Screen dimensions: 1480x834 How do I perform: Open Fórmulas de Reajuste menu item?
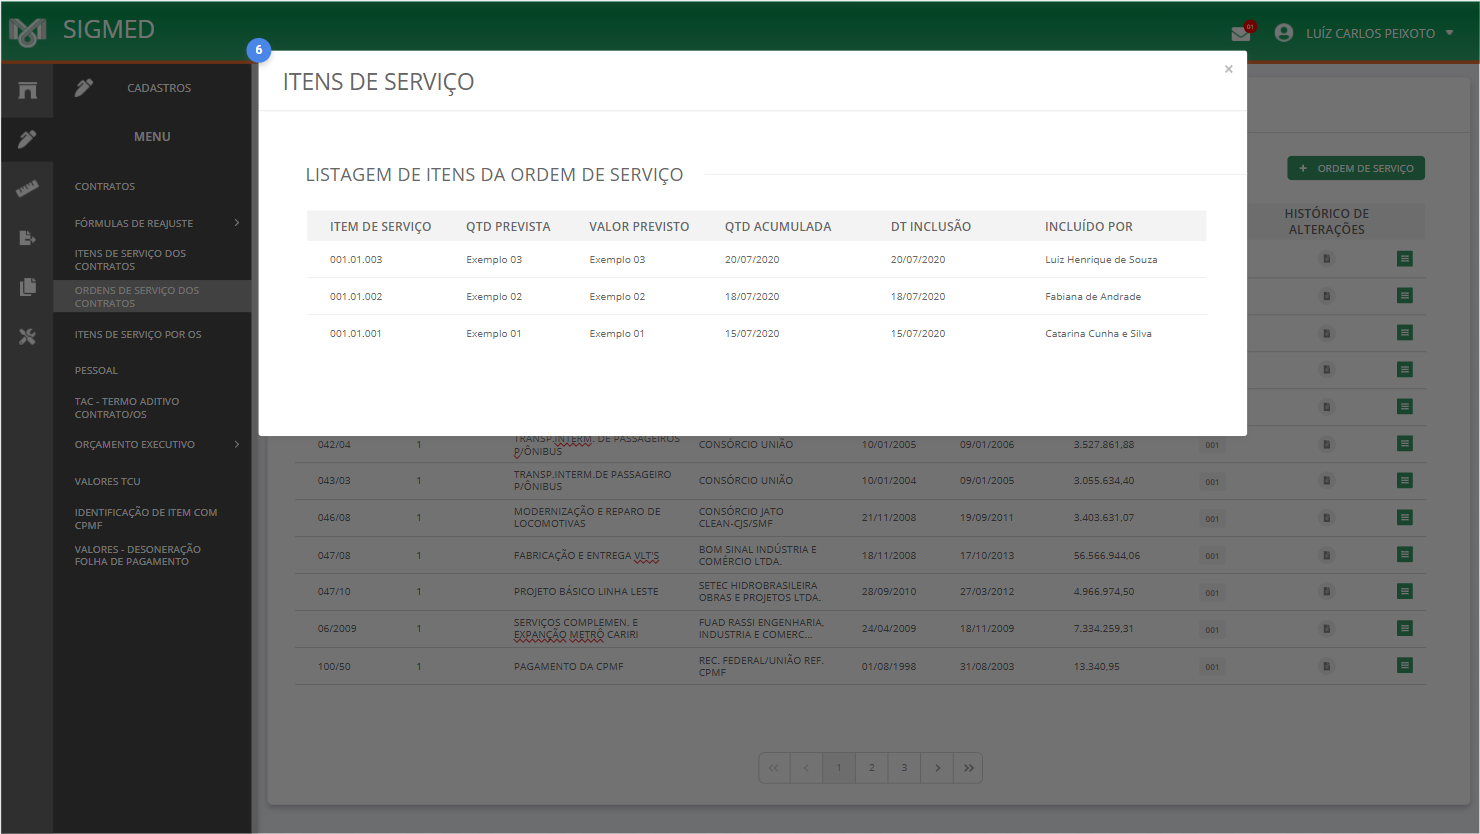pyautogui.click(x=134, y=223)
